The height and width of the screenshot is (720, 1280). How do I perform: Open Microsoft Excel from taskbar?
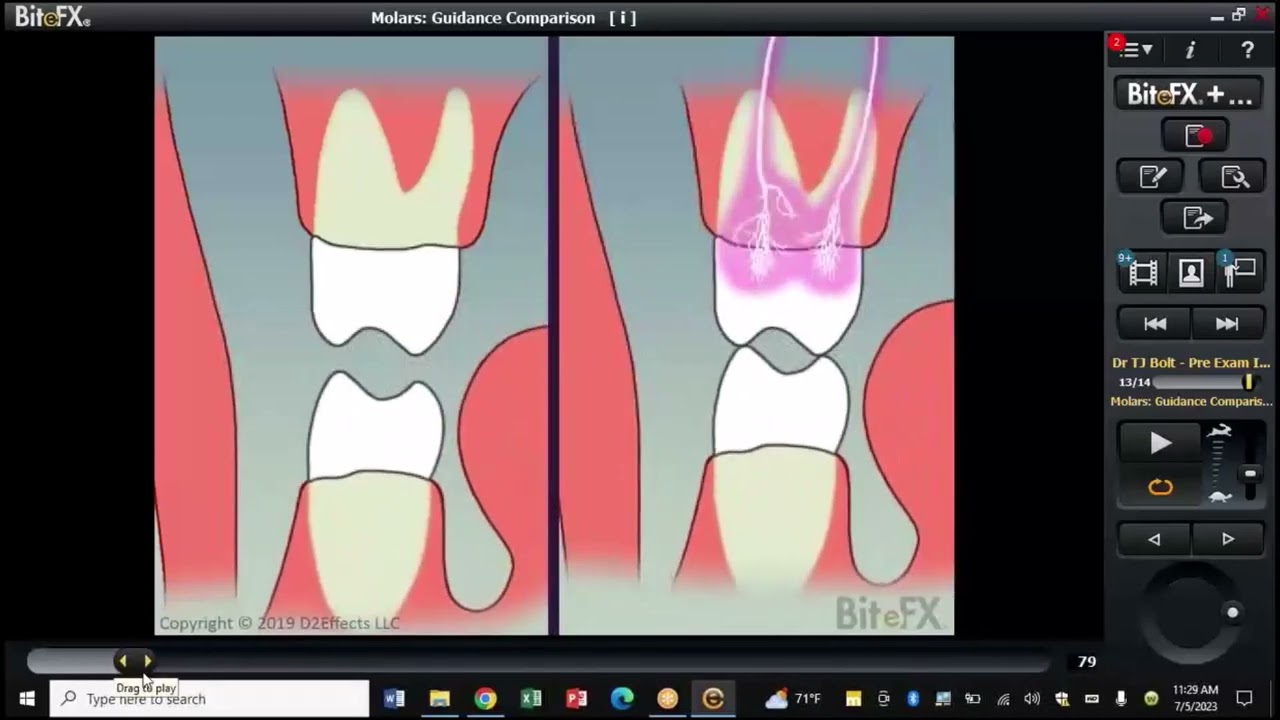[531, 699]
